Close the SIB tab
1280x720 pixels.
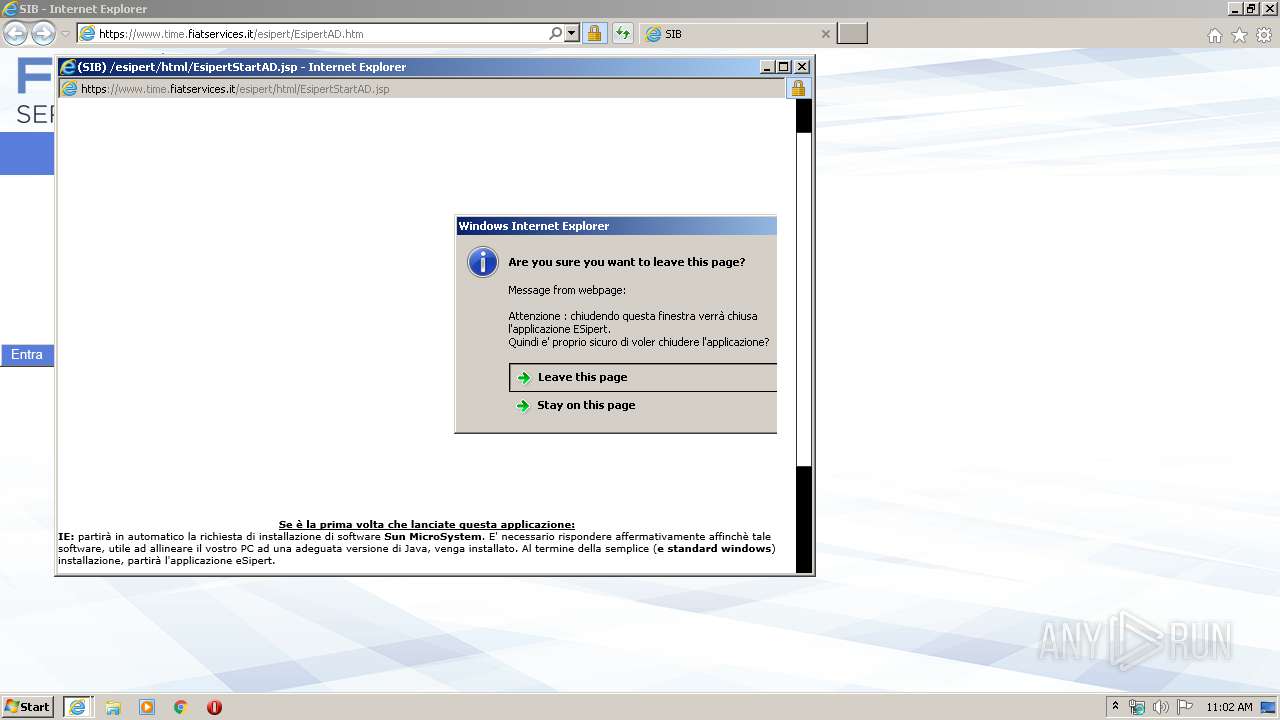(825, 34)
